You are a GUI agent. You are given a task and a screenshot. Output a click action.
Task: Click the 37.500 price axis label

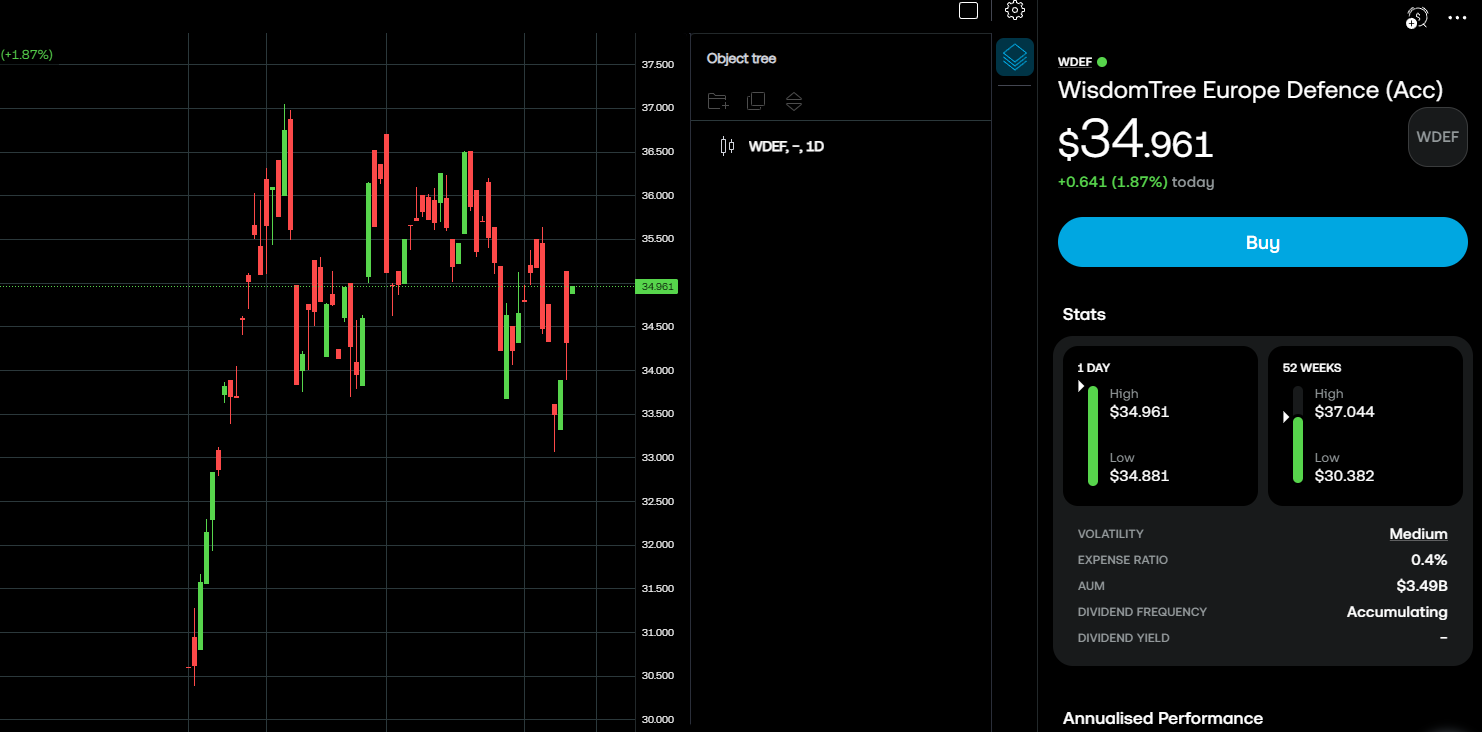coord(657,65)
